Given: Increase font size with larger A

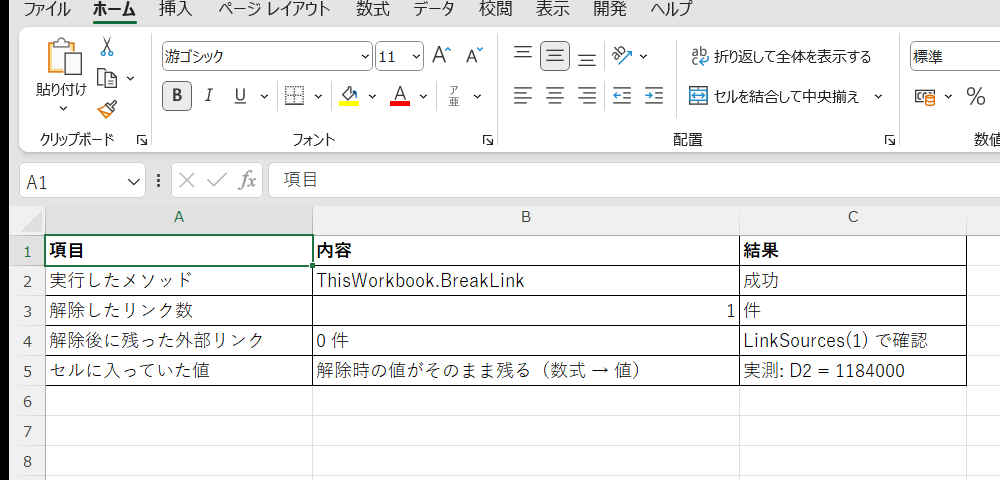Looking at the screenshot, I should (x=441, y=55).
